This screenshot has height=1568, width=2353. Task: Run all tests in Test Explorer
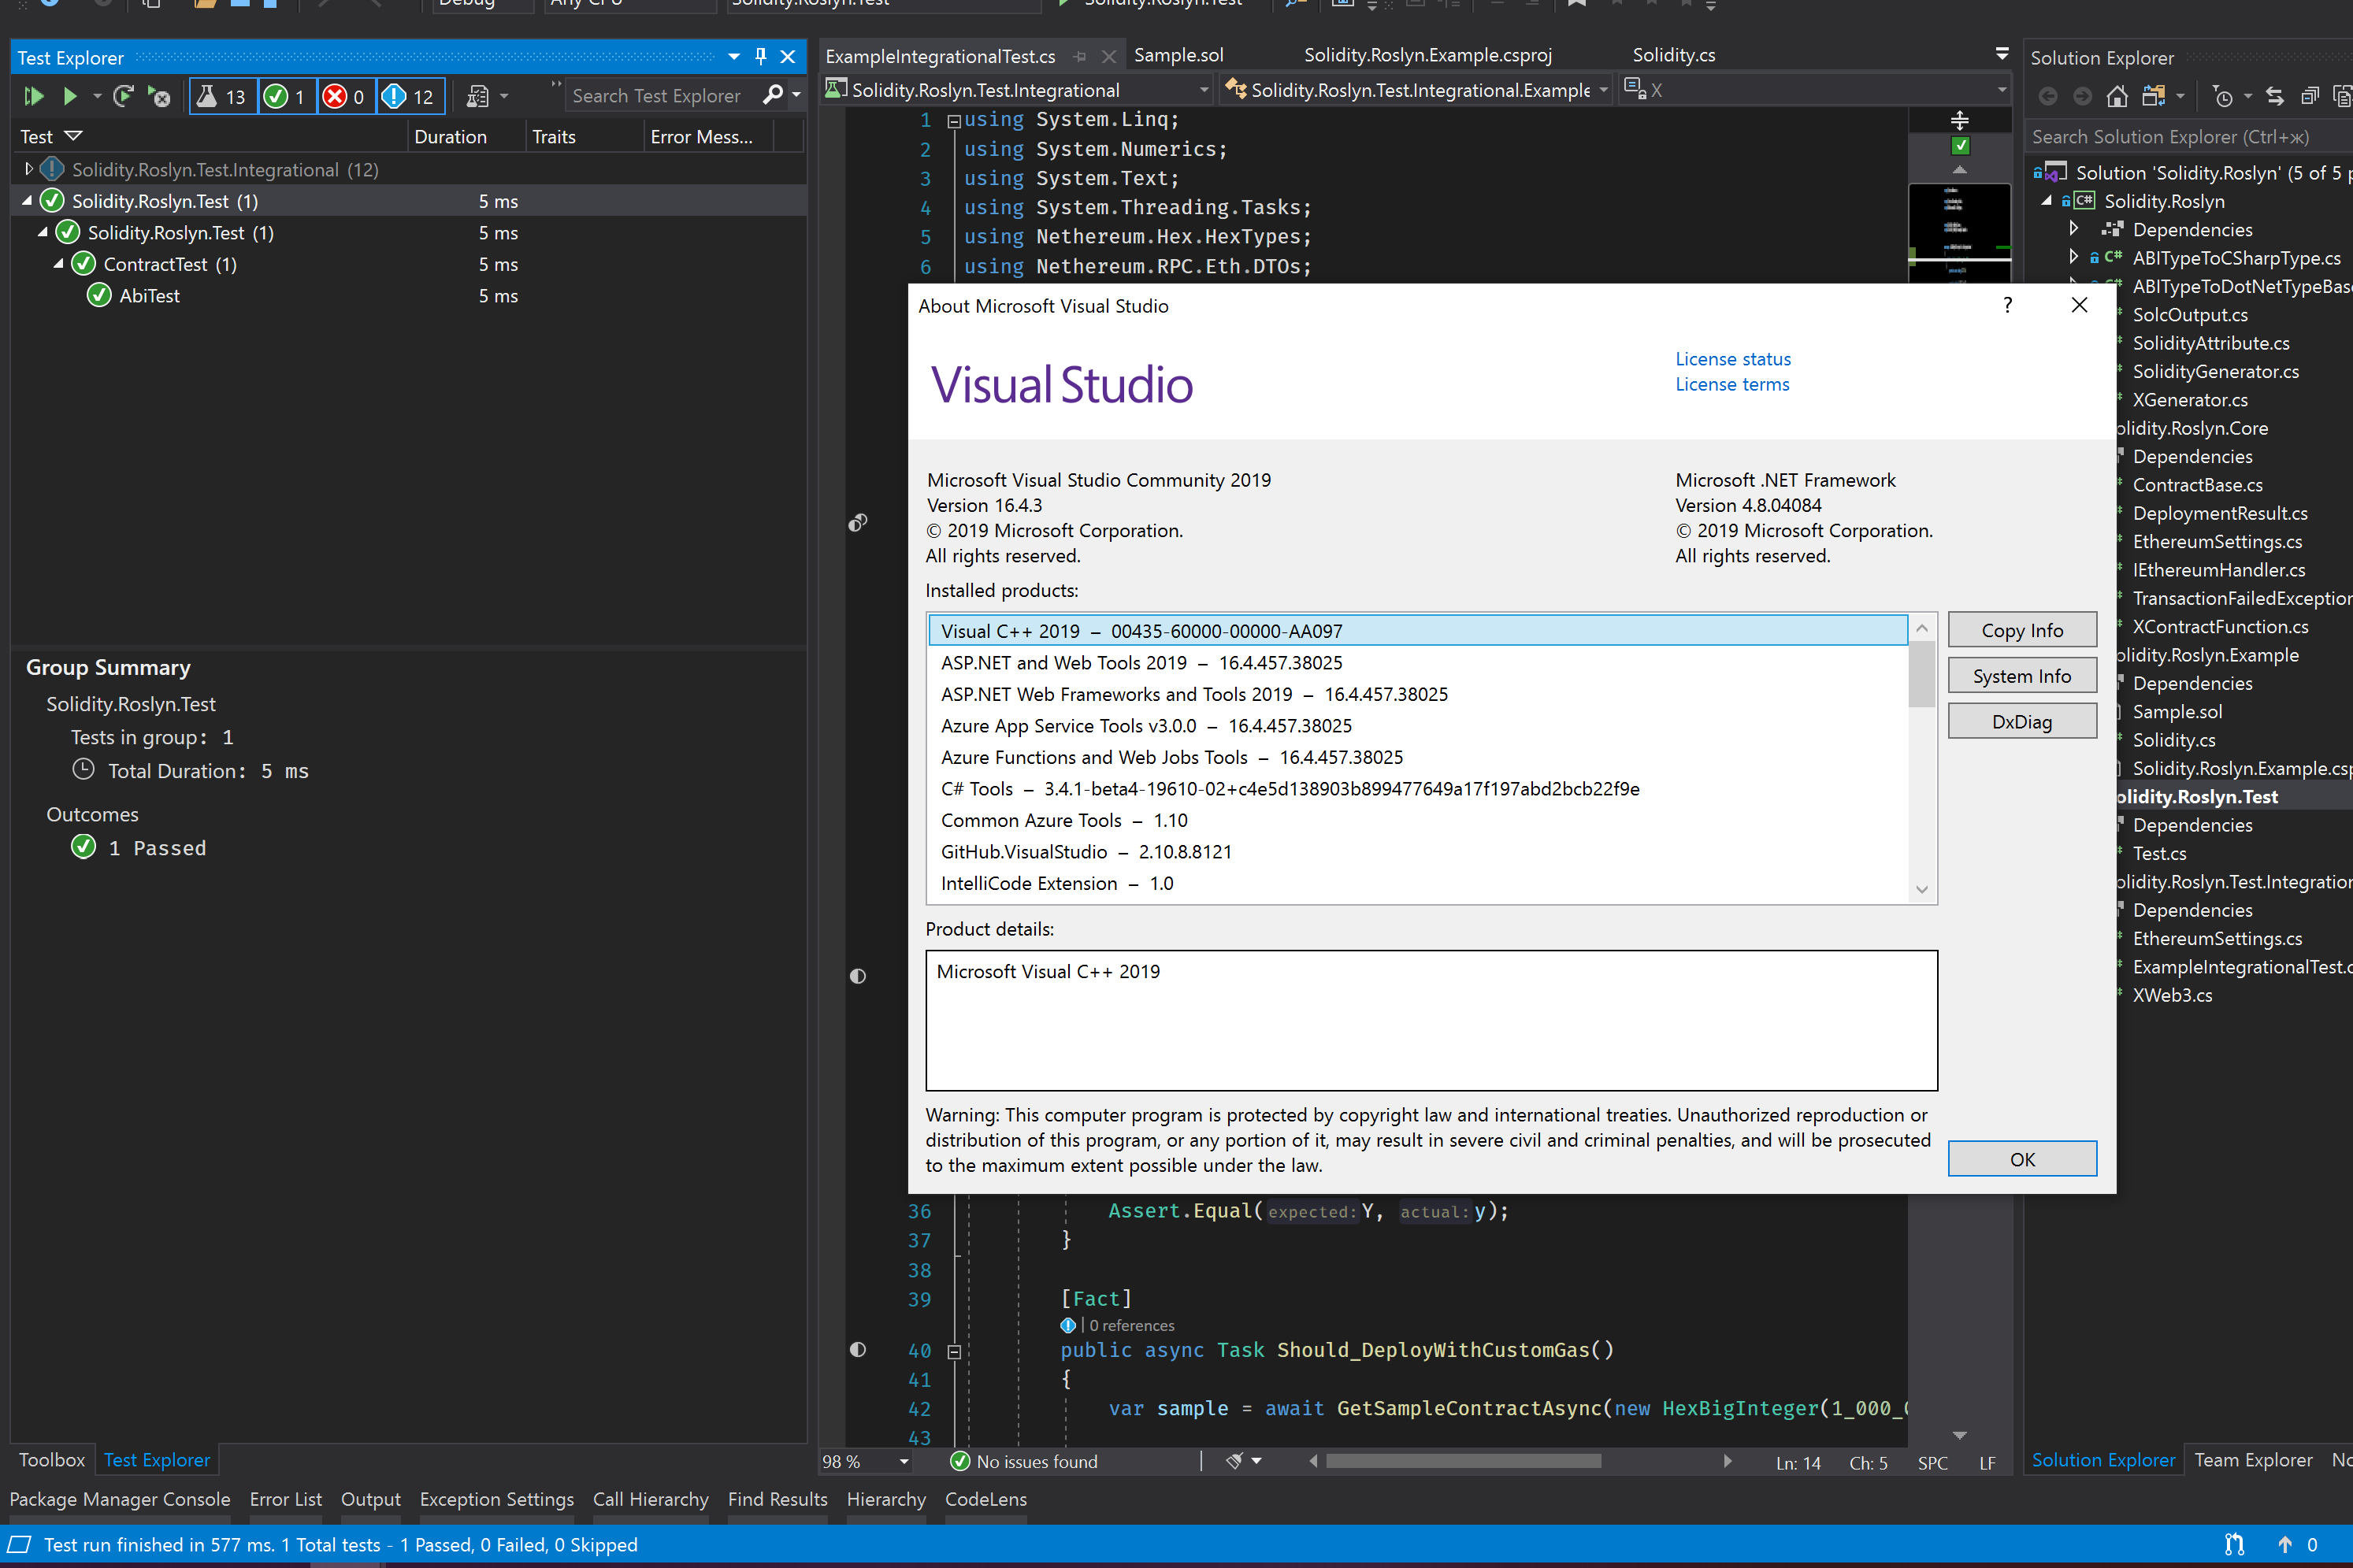point(33,96)
